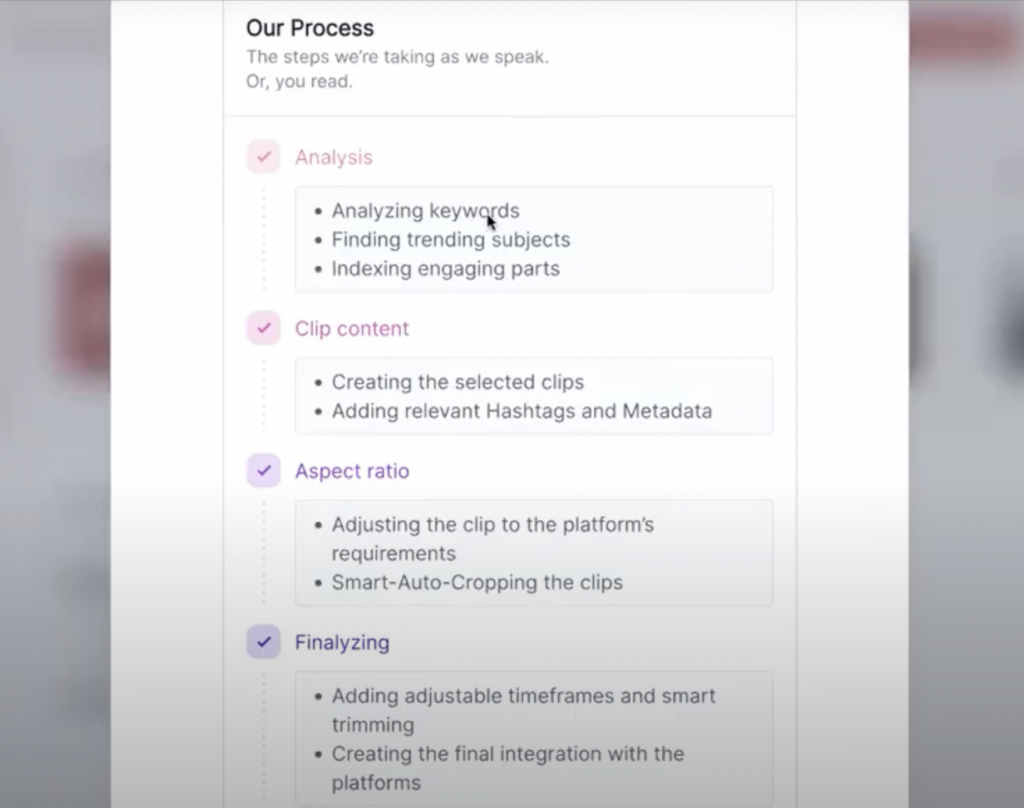Click Adding adjustable timeframes and smart trimming
Screen dimensions: 1024x808
pyautogui.click(x=523, y=710)
